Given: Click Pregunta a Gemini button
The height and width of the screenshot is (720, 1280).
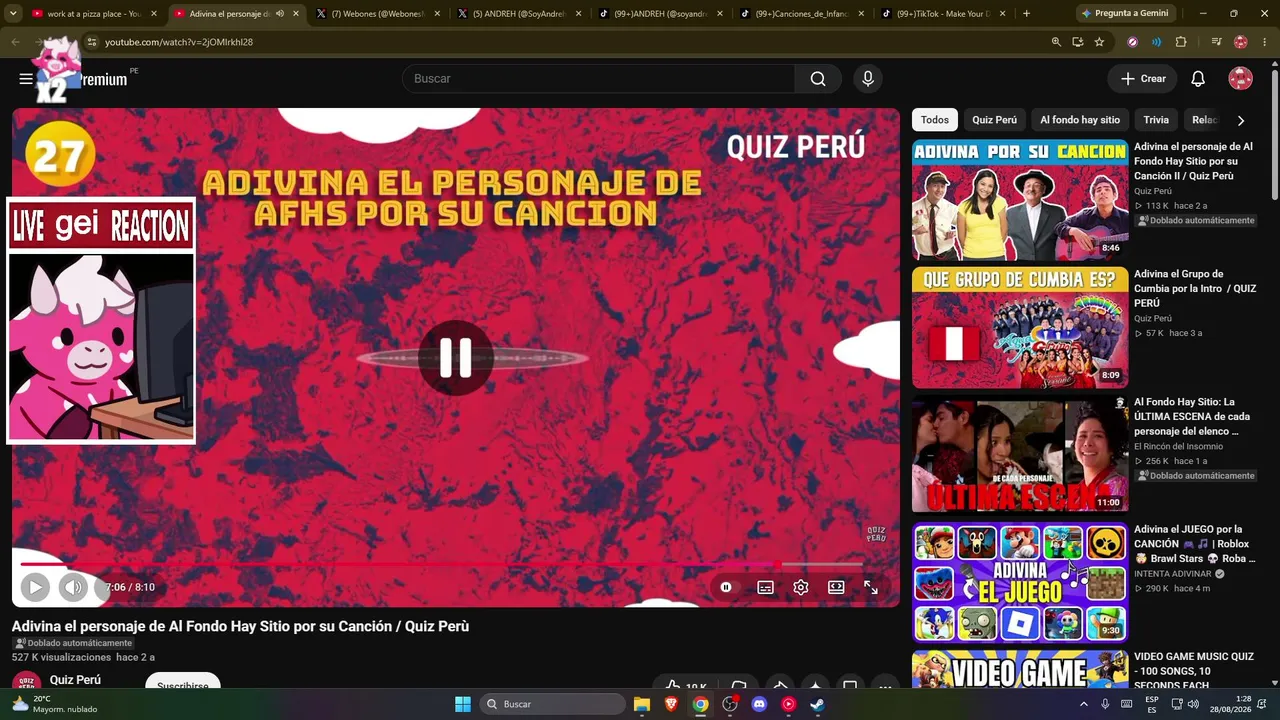Looking at the screenshot, I should pyautogui.click(x=1124, y=14).
